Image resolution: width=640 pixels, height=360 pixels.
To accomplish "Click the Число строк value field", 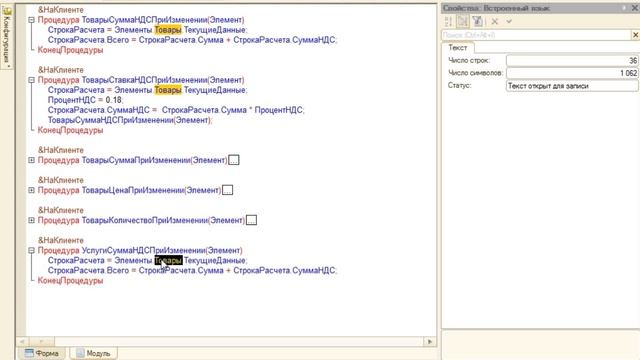I will click(572, 60).
